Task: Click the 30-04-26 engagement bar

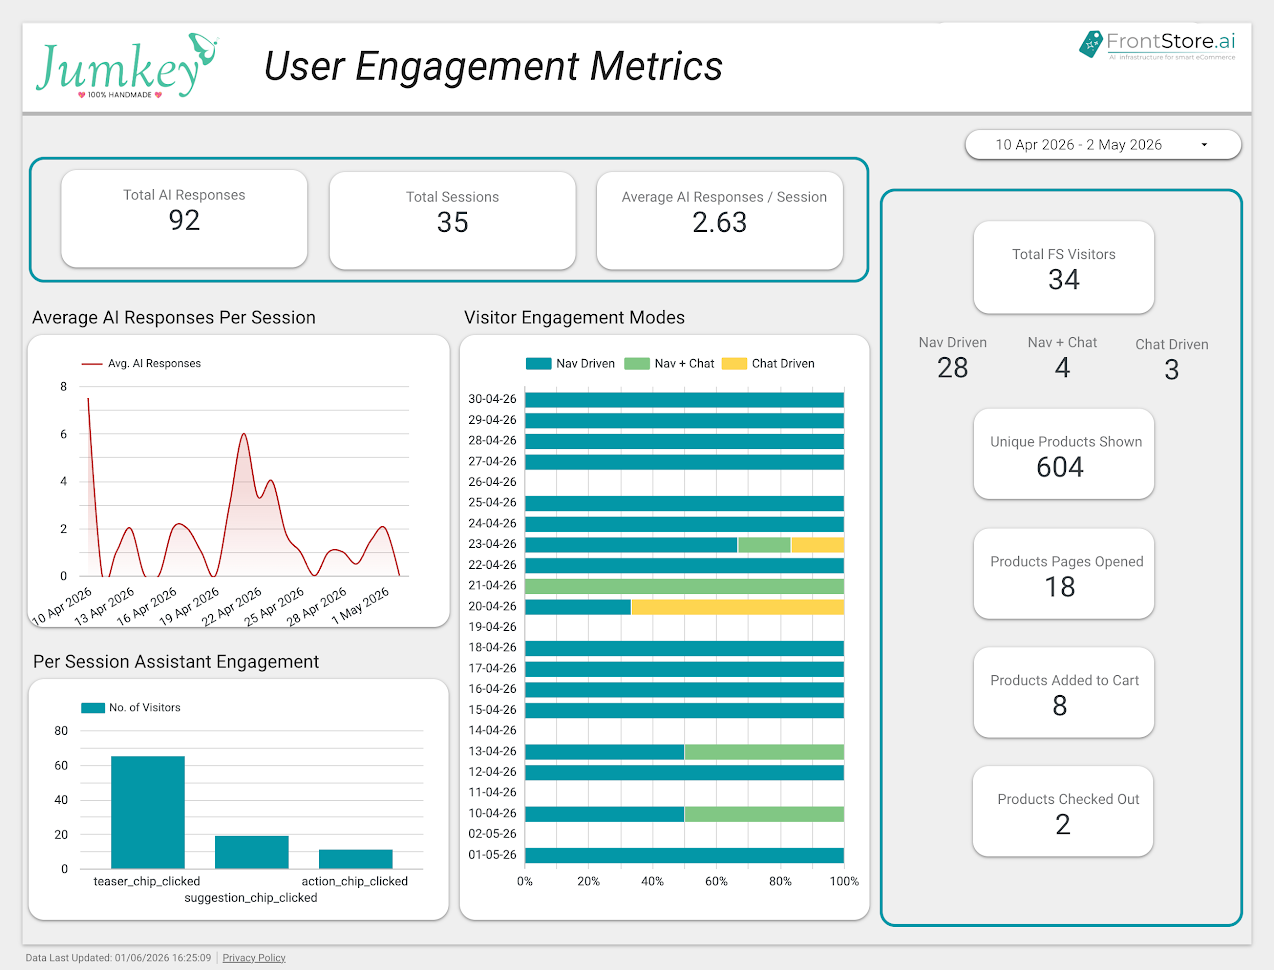Action: 684,400
